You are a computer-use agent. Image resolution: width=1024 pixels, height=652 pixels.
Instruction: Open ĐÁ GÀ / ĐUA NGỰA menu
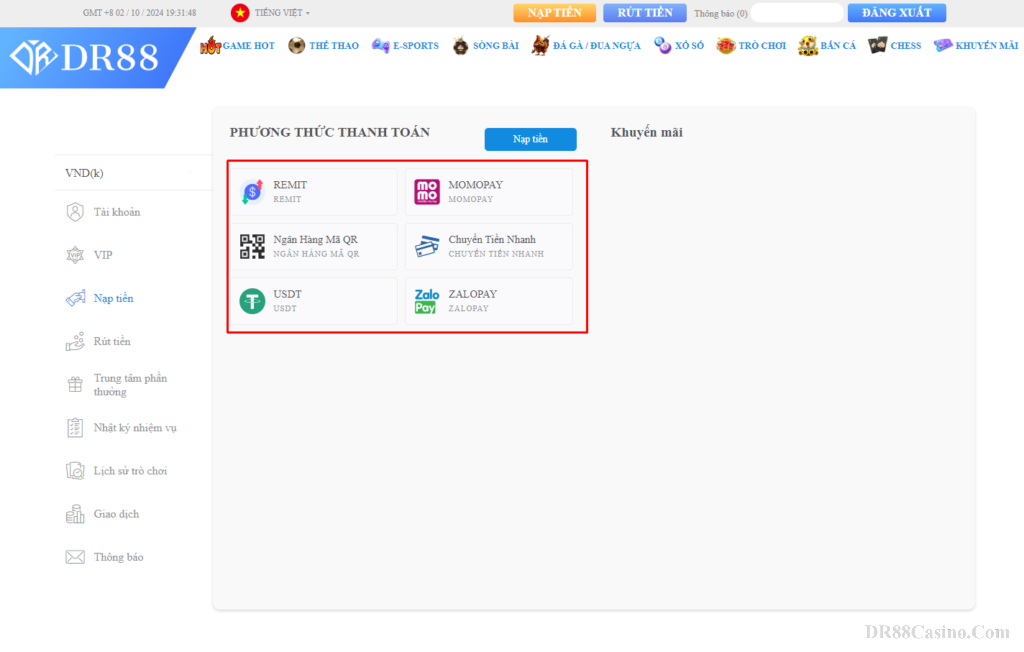coord(597,46)
